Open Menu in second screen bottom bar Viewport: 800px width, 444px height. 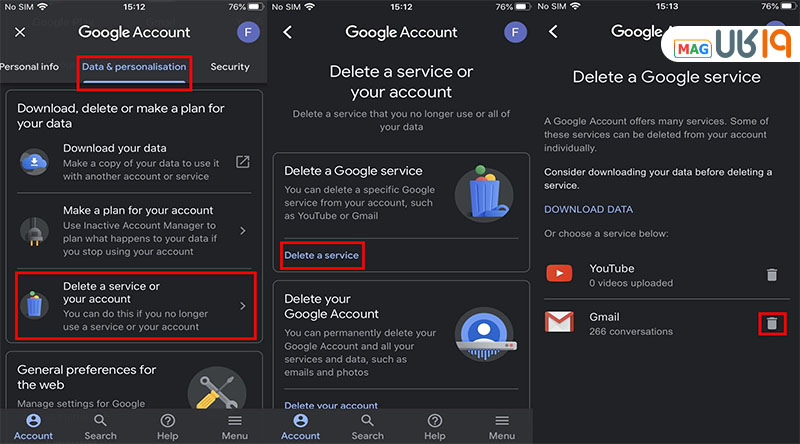[502, 428]
